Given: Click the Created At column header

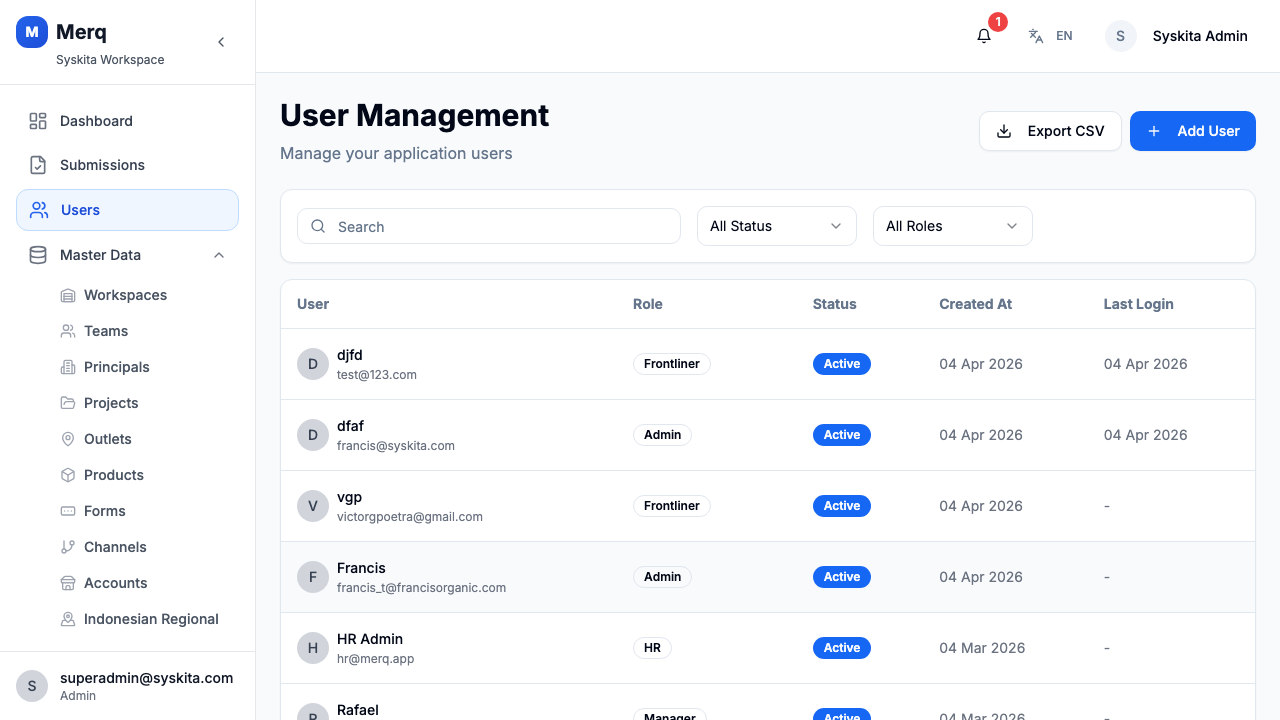Looking at the screenshot, I should [x=976, y=304].
